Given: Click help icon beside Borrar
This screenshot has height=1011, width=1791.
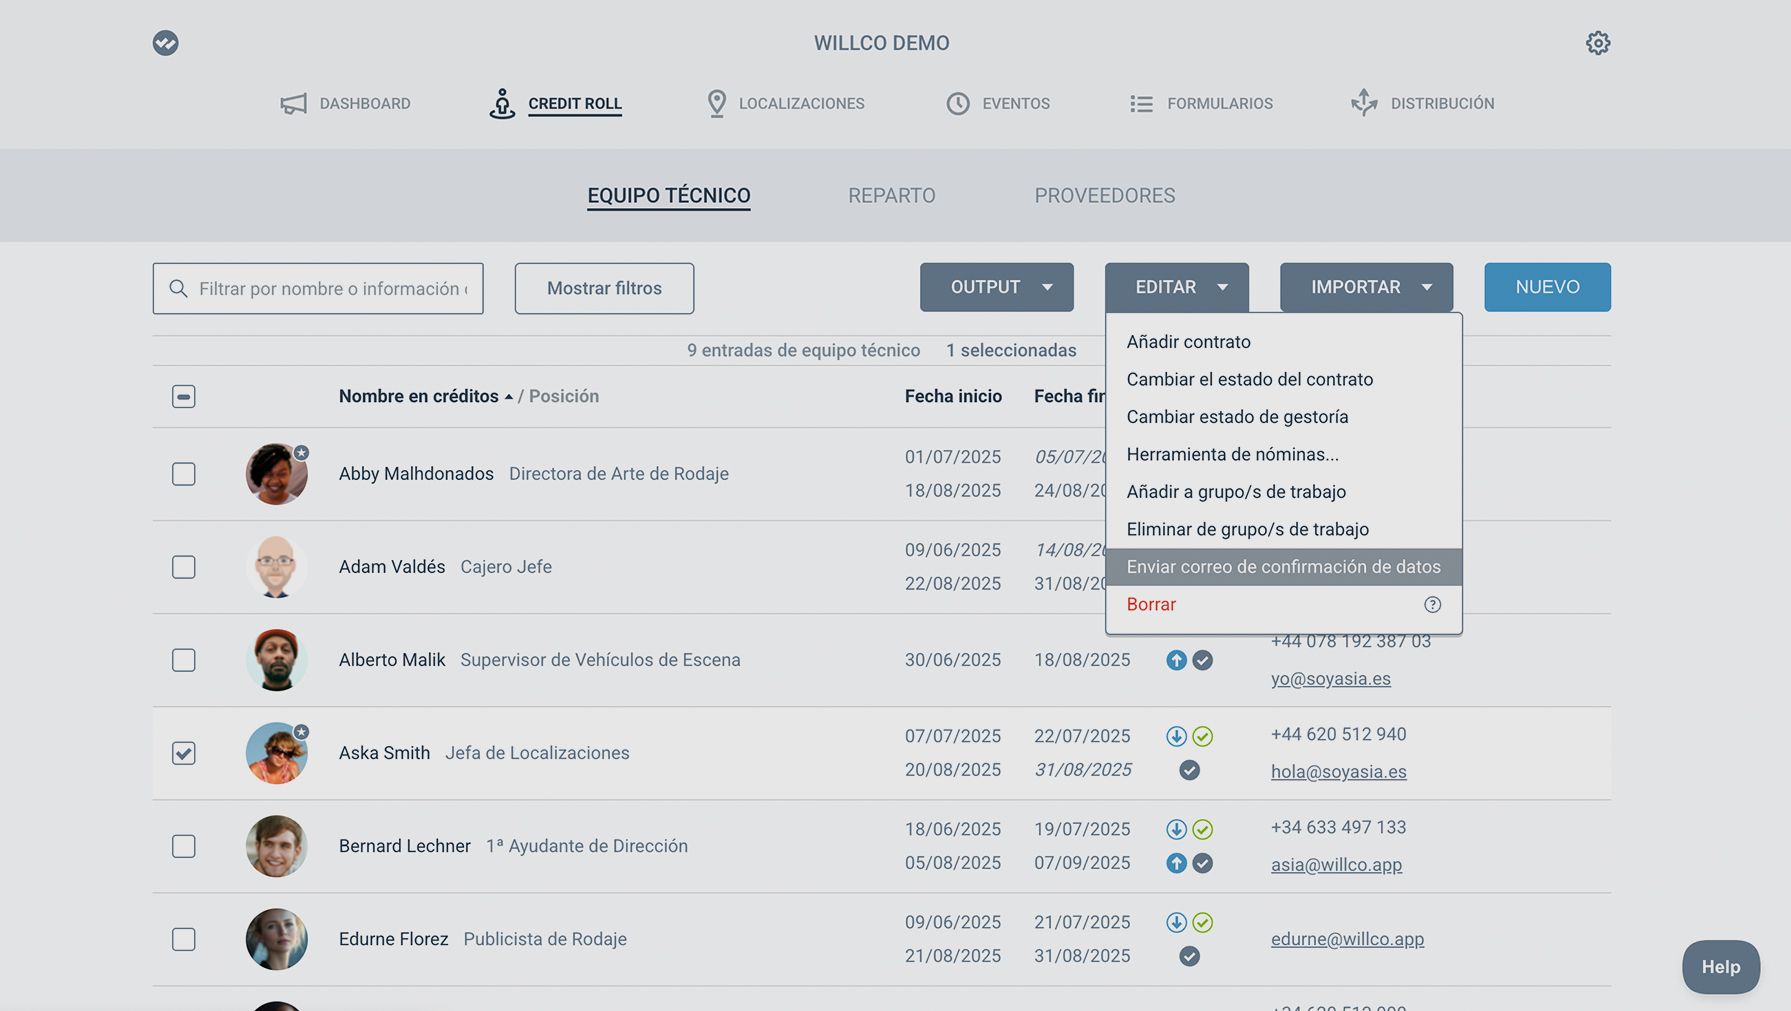Looking at the screenshot, I should [x=1432, y=605].
